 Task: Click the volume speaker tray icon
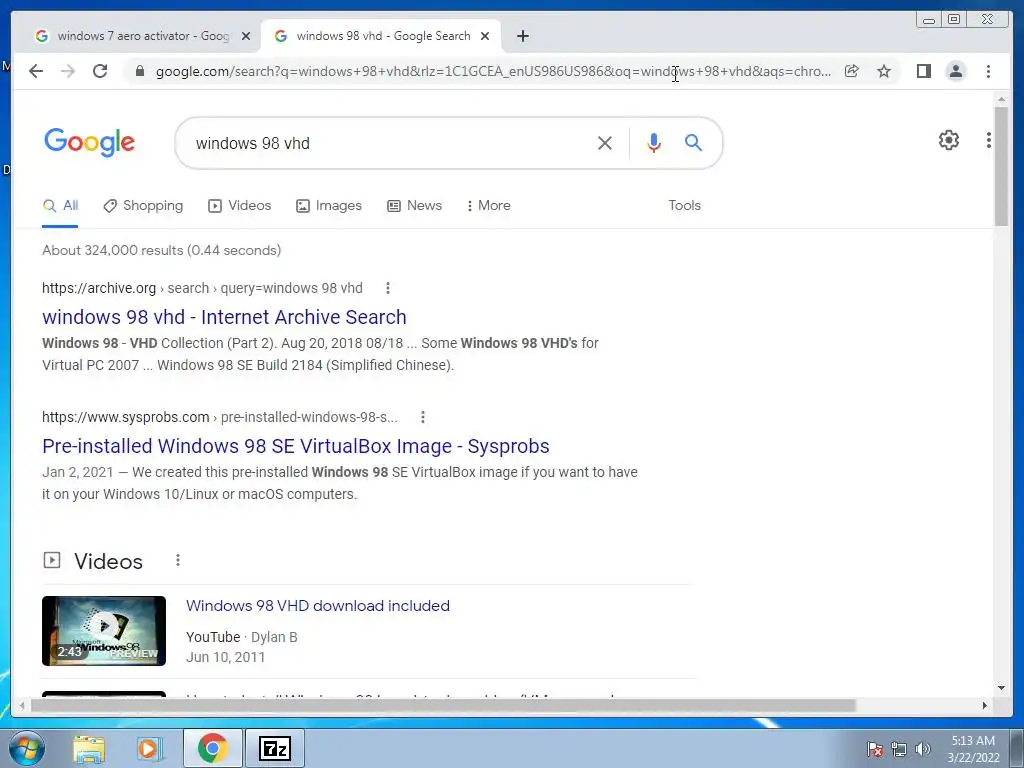[923, 749]
